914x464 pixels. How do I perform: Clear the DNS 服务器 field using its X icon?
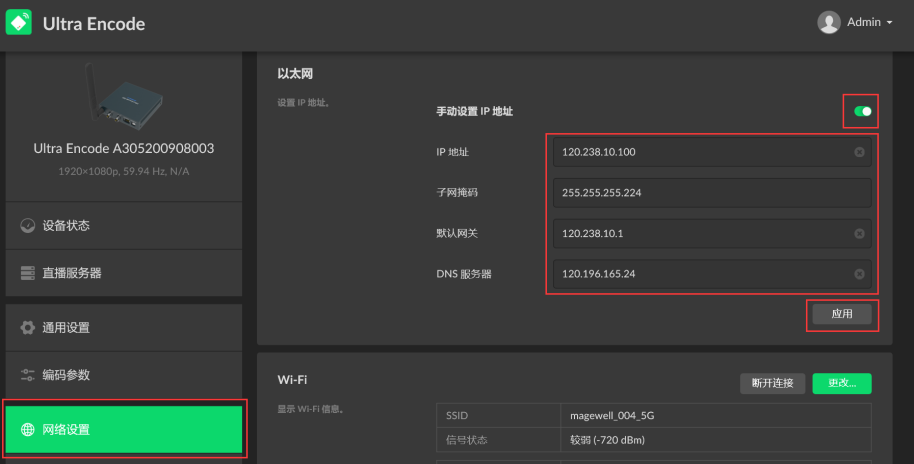point(859,274)
